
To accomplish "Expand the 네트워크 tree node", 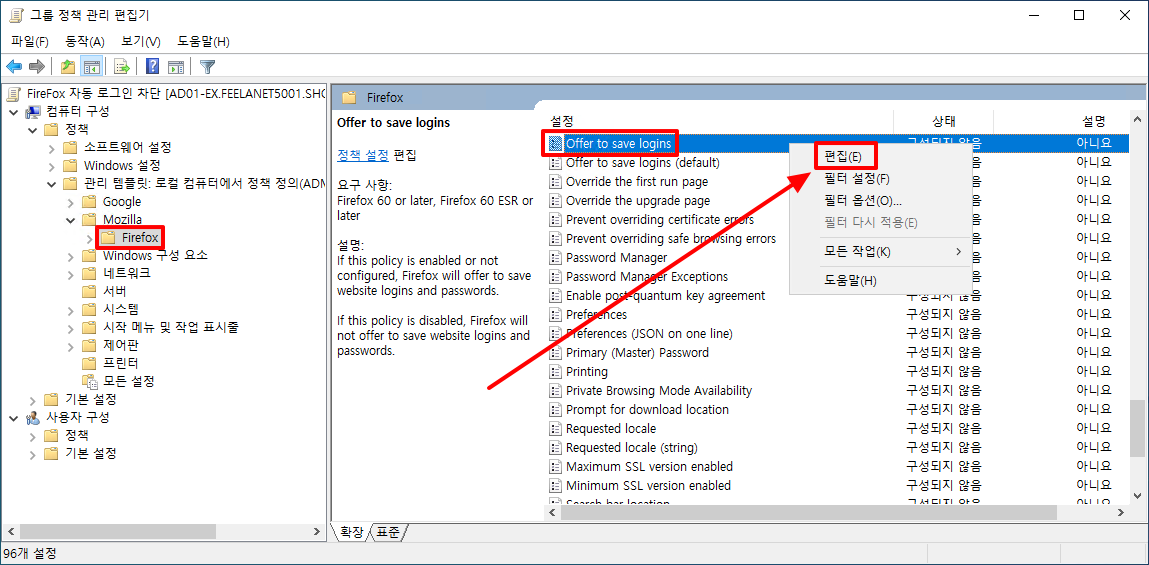I will pos(70,273).
